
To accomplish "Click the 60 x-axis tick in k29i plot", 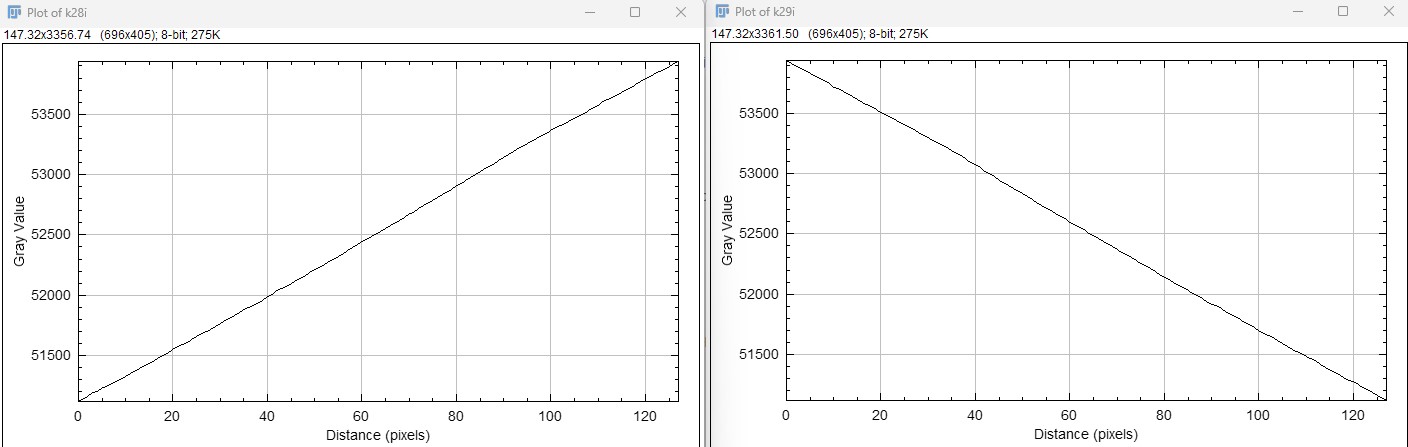I will tap(1069, 414).
